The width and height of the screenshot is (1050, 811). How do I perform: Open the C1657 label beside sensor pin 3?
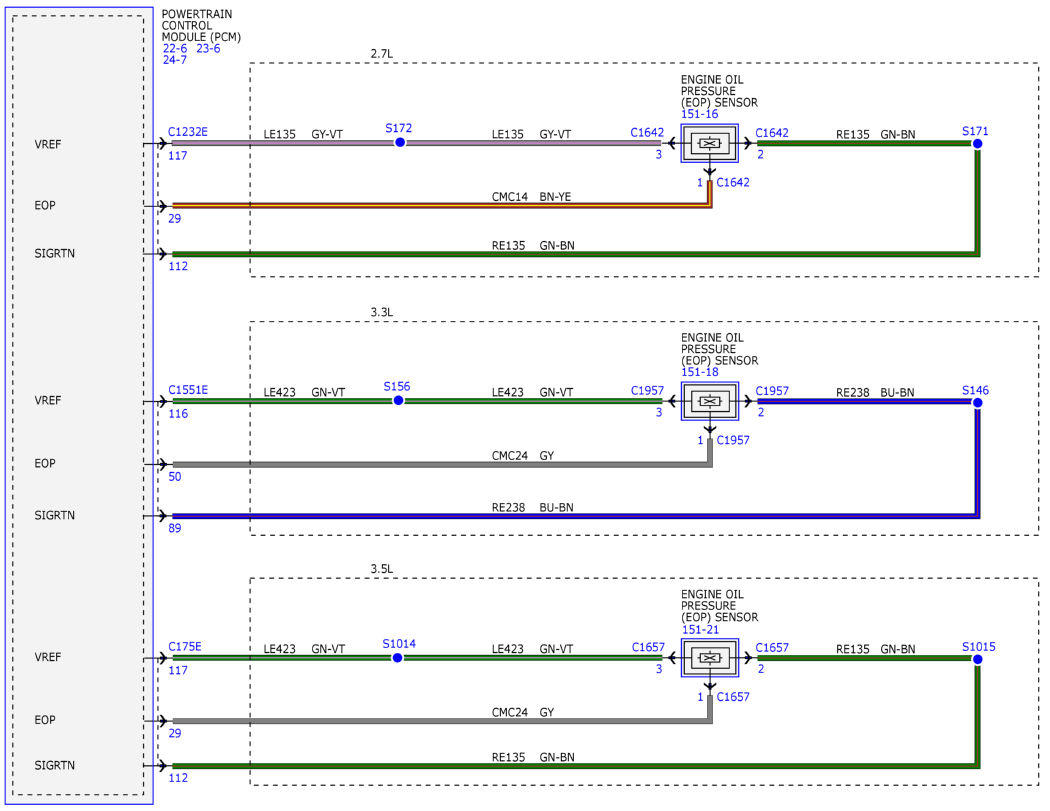click(648, 647)
